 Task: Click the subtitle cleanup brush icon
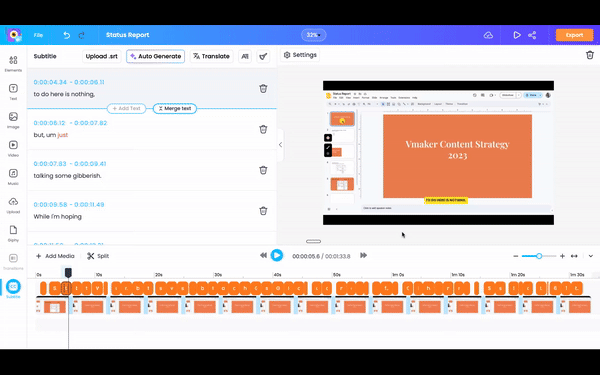(x=263, y=56)
